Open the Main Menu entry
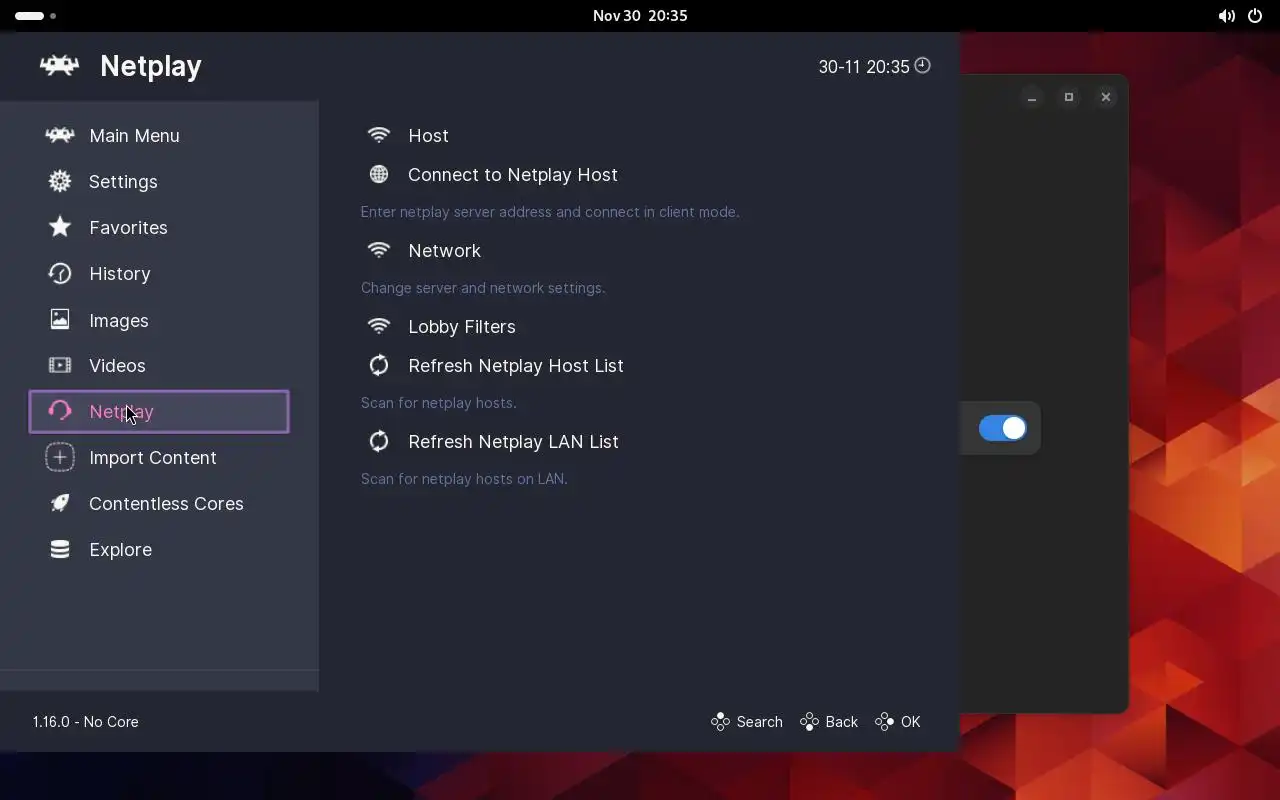 [159, 135]
